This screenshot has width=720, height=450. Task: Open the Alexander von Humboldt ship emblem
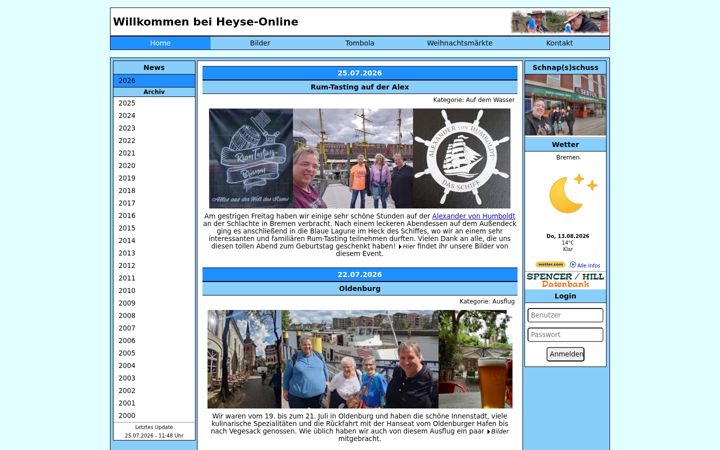461,158
